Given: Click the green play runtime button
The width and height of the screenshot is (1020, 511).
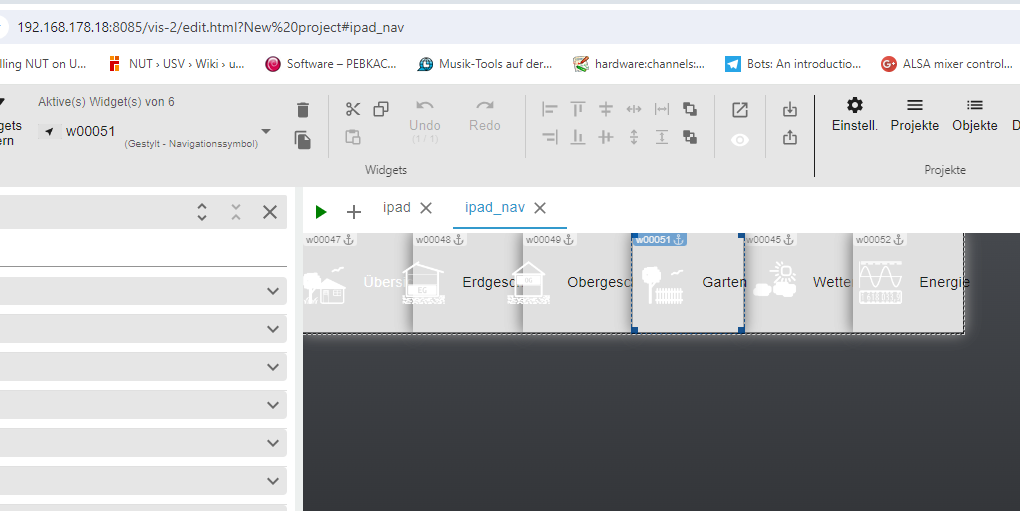Looking at the screenshot, I should (321, 211).
